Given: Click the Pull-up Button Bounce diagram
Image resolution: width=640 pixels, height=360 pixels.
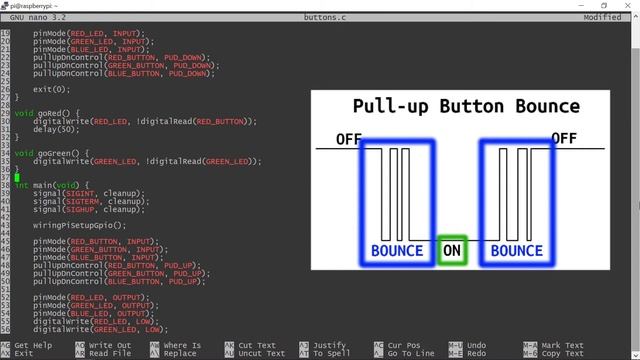Looking at the screenshot, I should 460,180.
